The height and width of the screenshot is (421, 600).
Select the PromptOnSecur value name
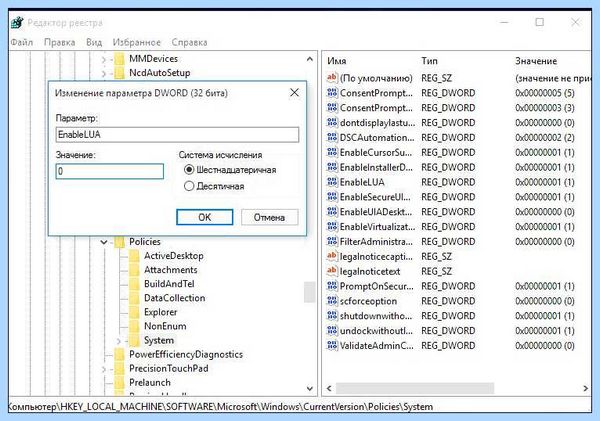pyautogui.click(x=377, y=286)
